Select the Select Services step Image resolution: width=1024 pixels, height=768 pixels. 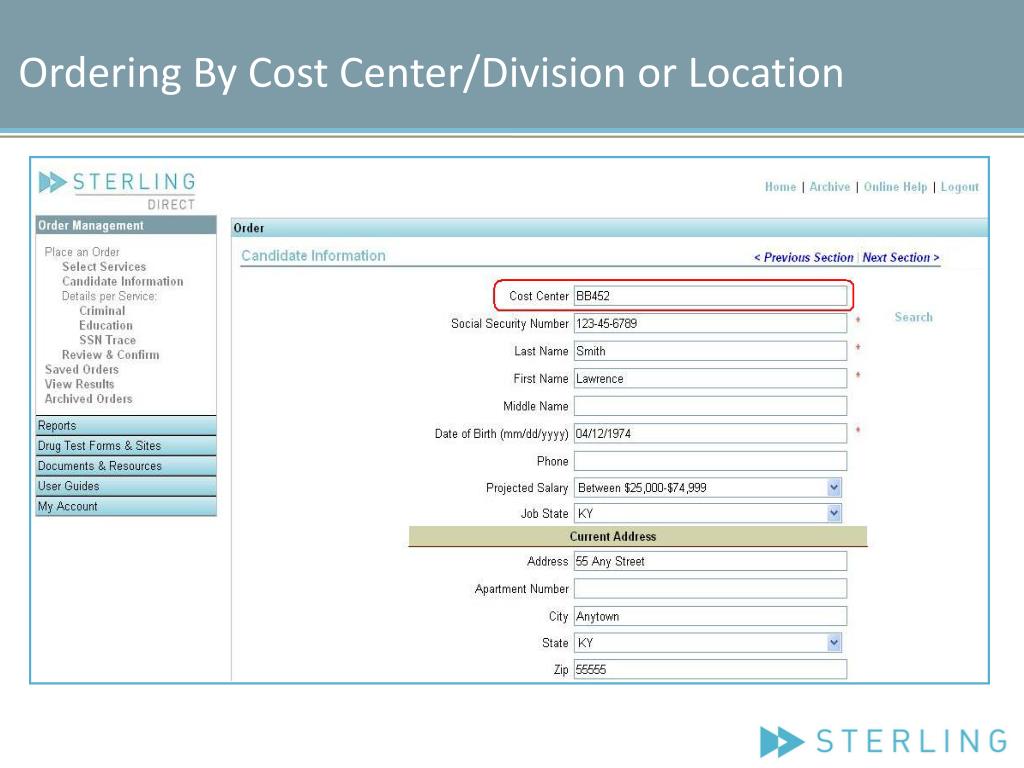pyautogui.click(x=104, y=266)
